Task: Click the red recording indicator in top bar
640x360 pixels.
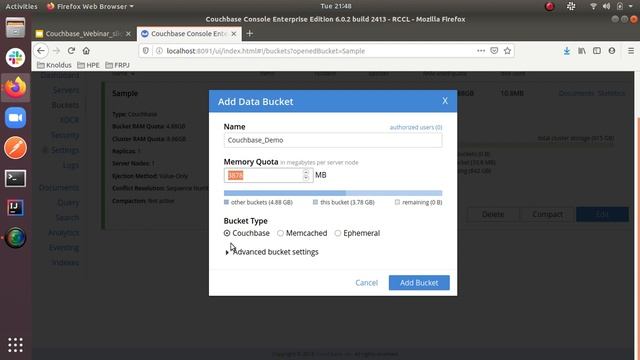Action: click(x=550, y=6)
